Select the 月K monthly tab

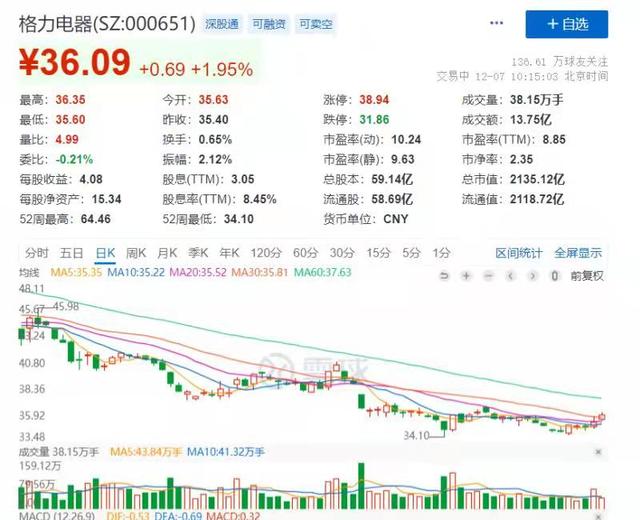(167, 253)
